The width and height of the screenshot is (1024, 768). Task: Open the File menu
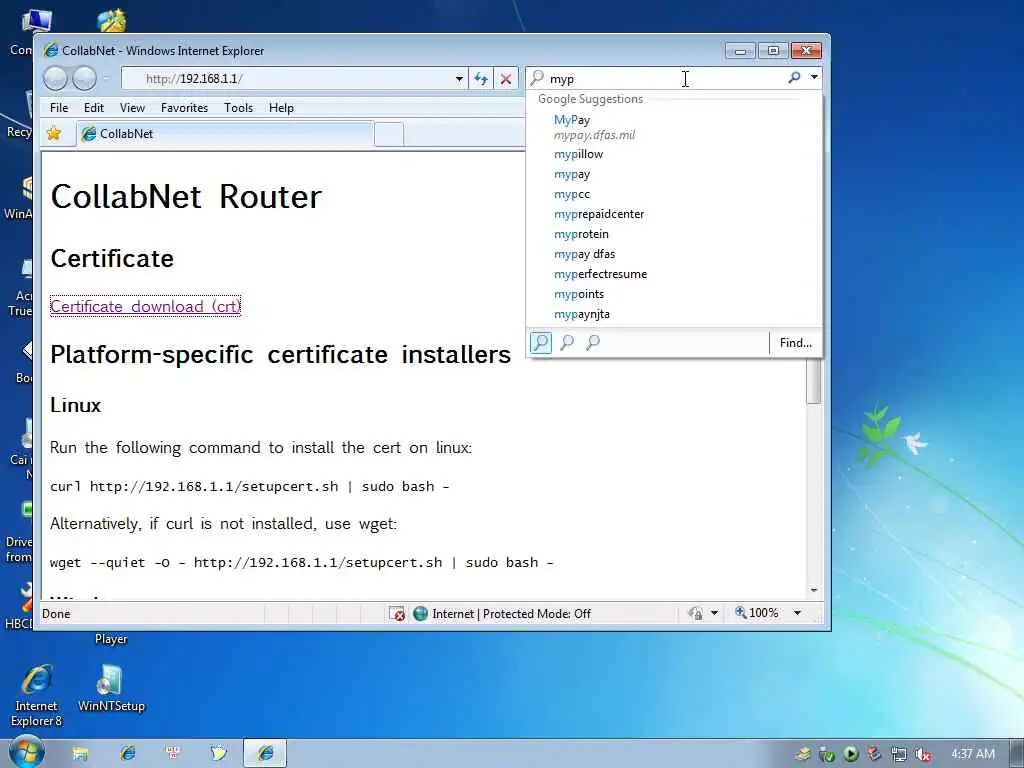[59, 108]
